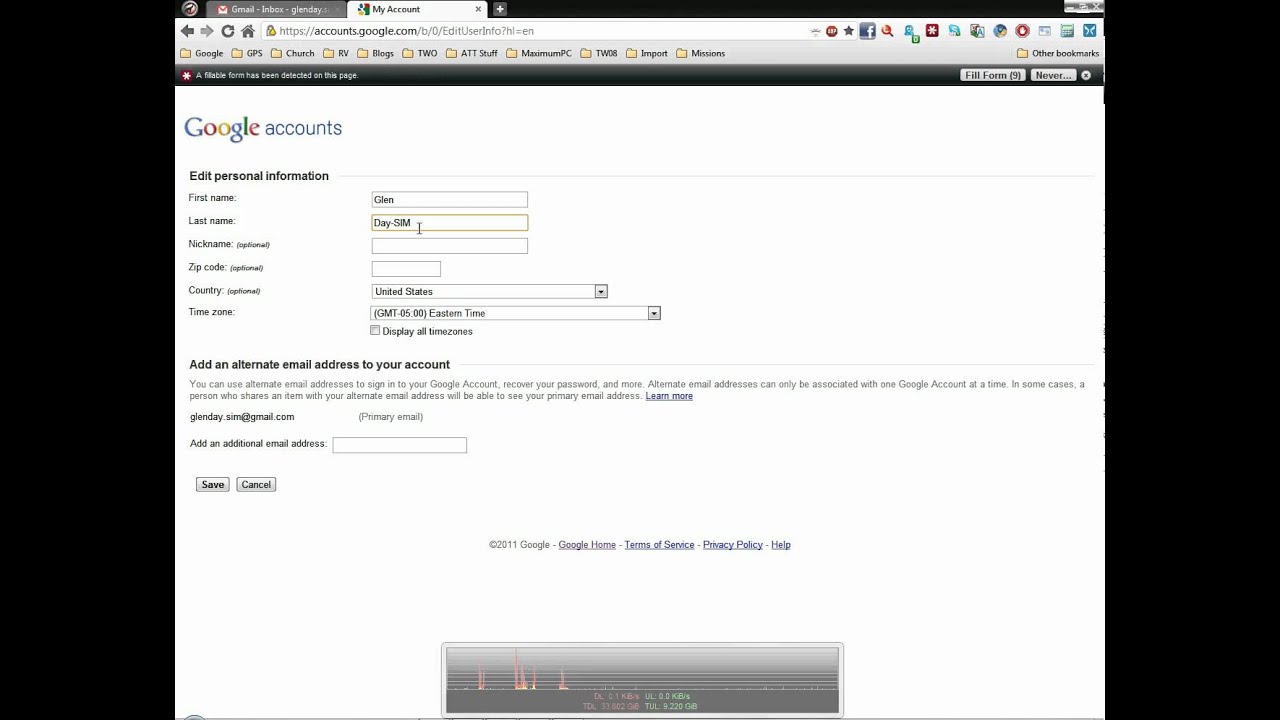
Task: Open the Google bookmarks folder
Action: pyautogui.click(x=201, y=53)
